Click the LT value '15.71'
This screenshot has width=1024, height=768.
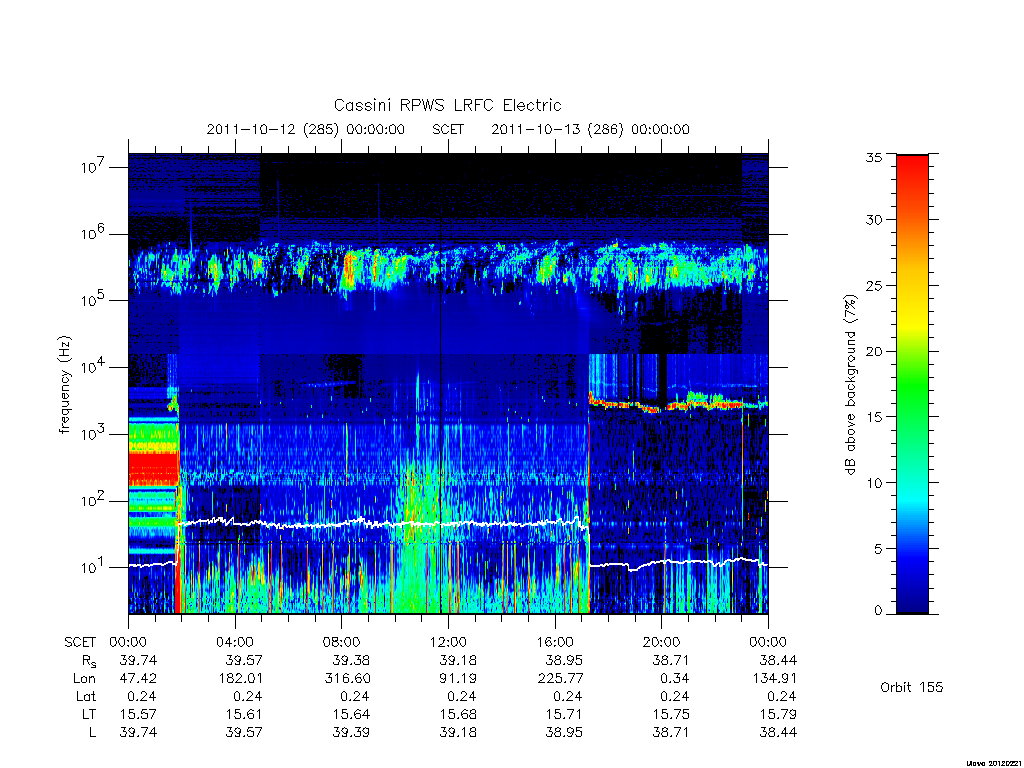coord(564,714)
